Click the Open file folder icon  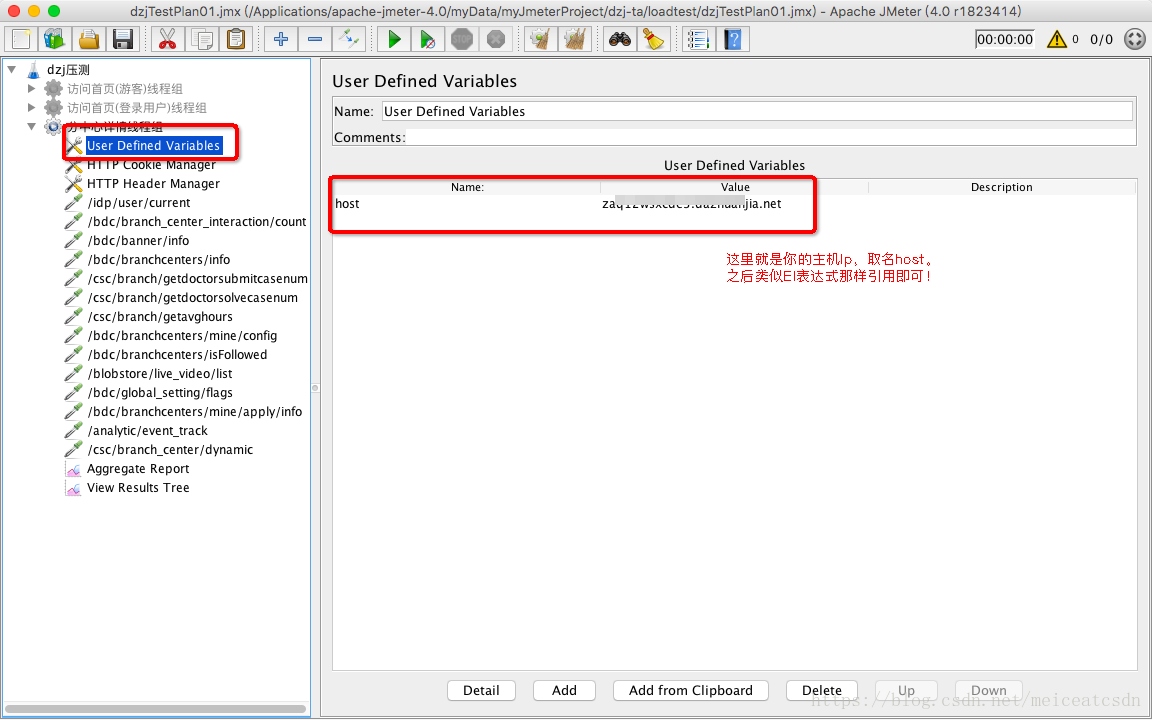pyautogui.click(x=89, y=39)
